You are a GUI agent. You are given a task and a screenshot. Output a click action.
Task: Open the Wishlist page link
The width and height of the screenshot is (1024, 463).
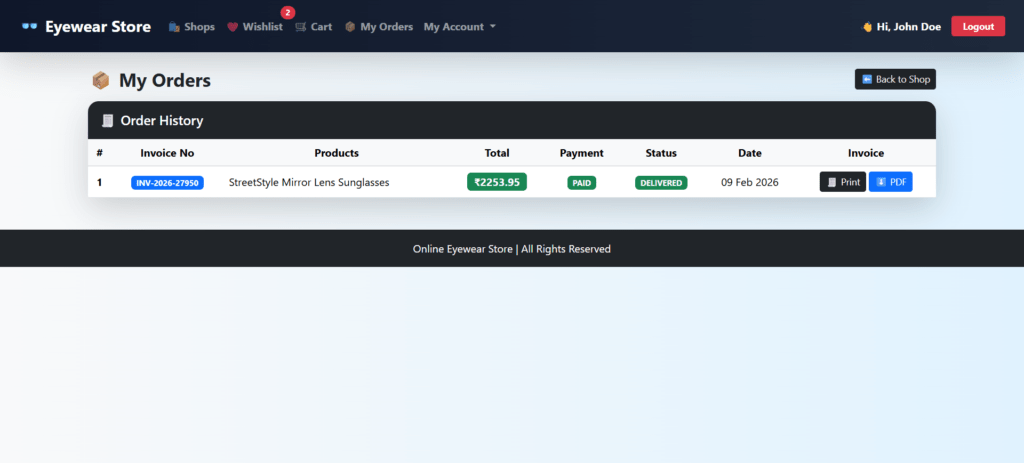click(262, 27)
